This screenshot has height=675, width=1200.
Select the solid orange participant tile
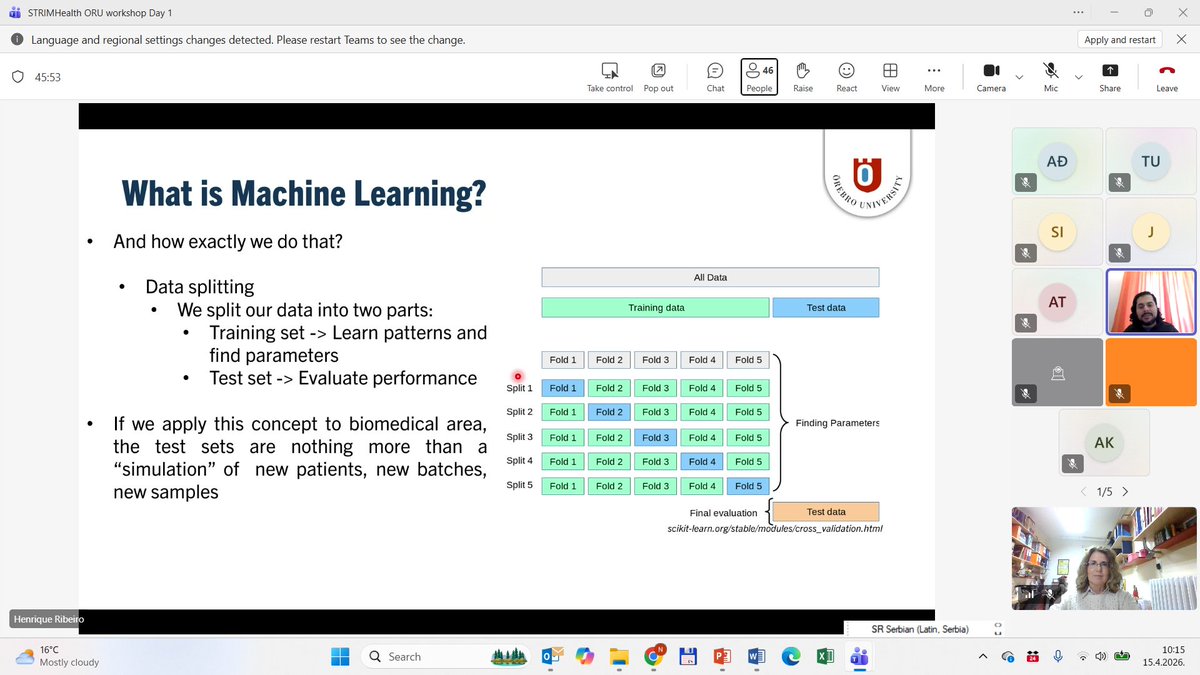coord(1151,371)
